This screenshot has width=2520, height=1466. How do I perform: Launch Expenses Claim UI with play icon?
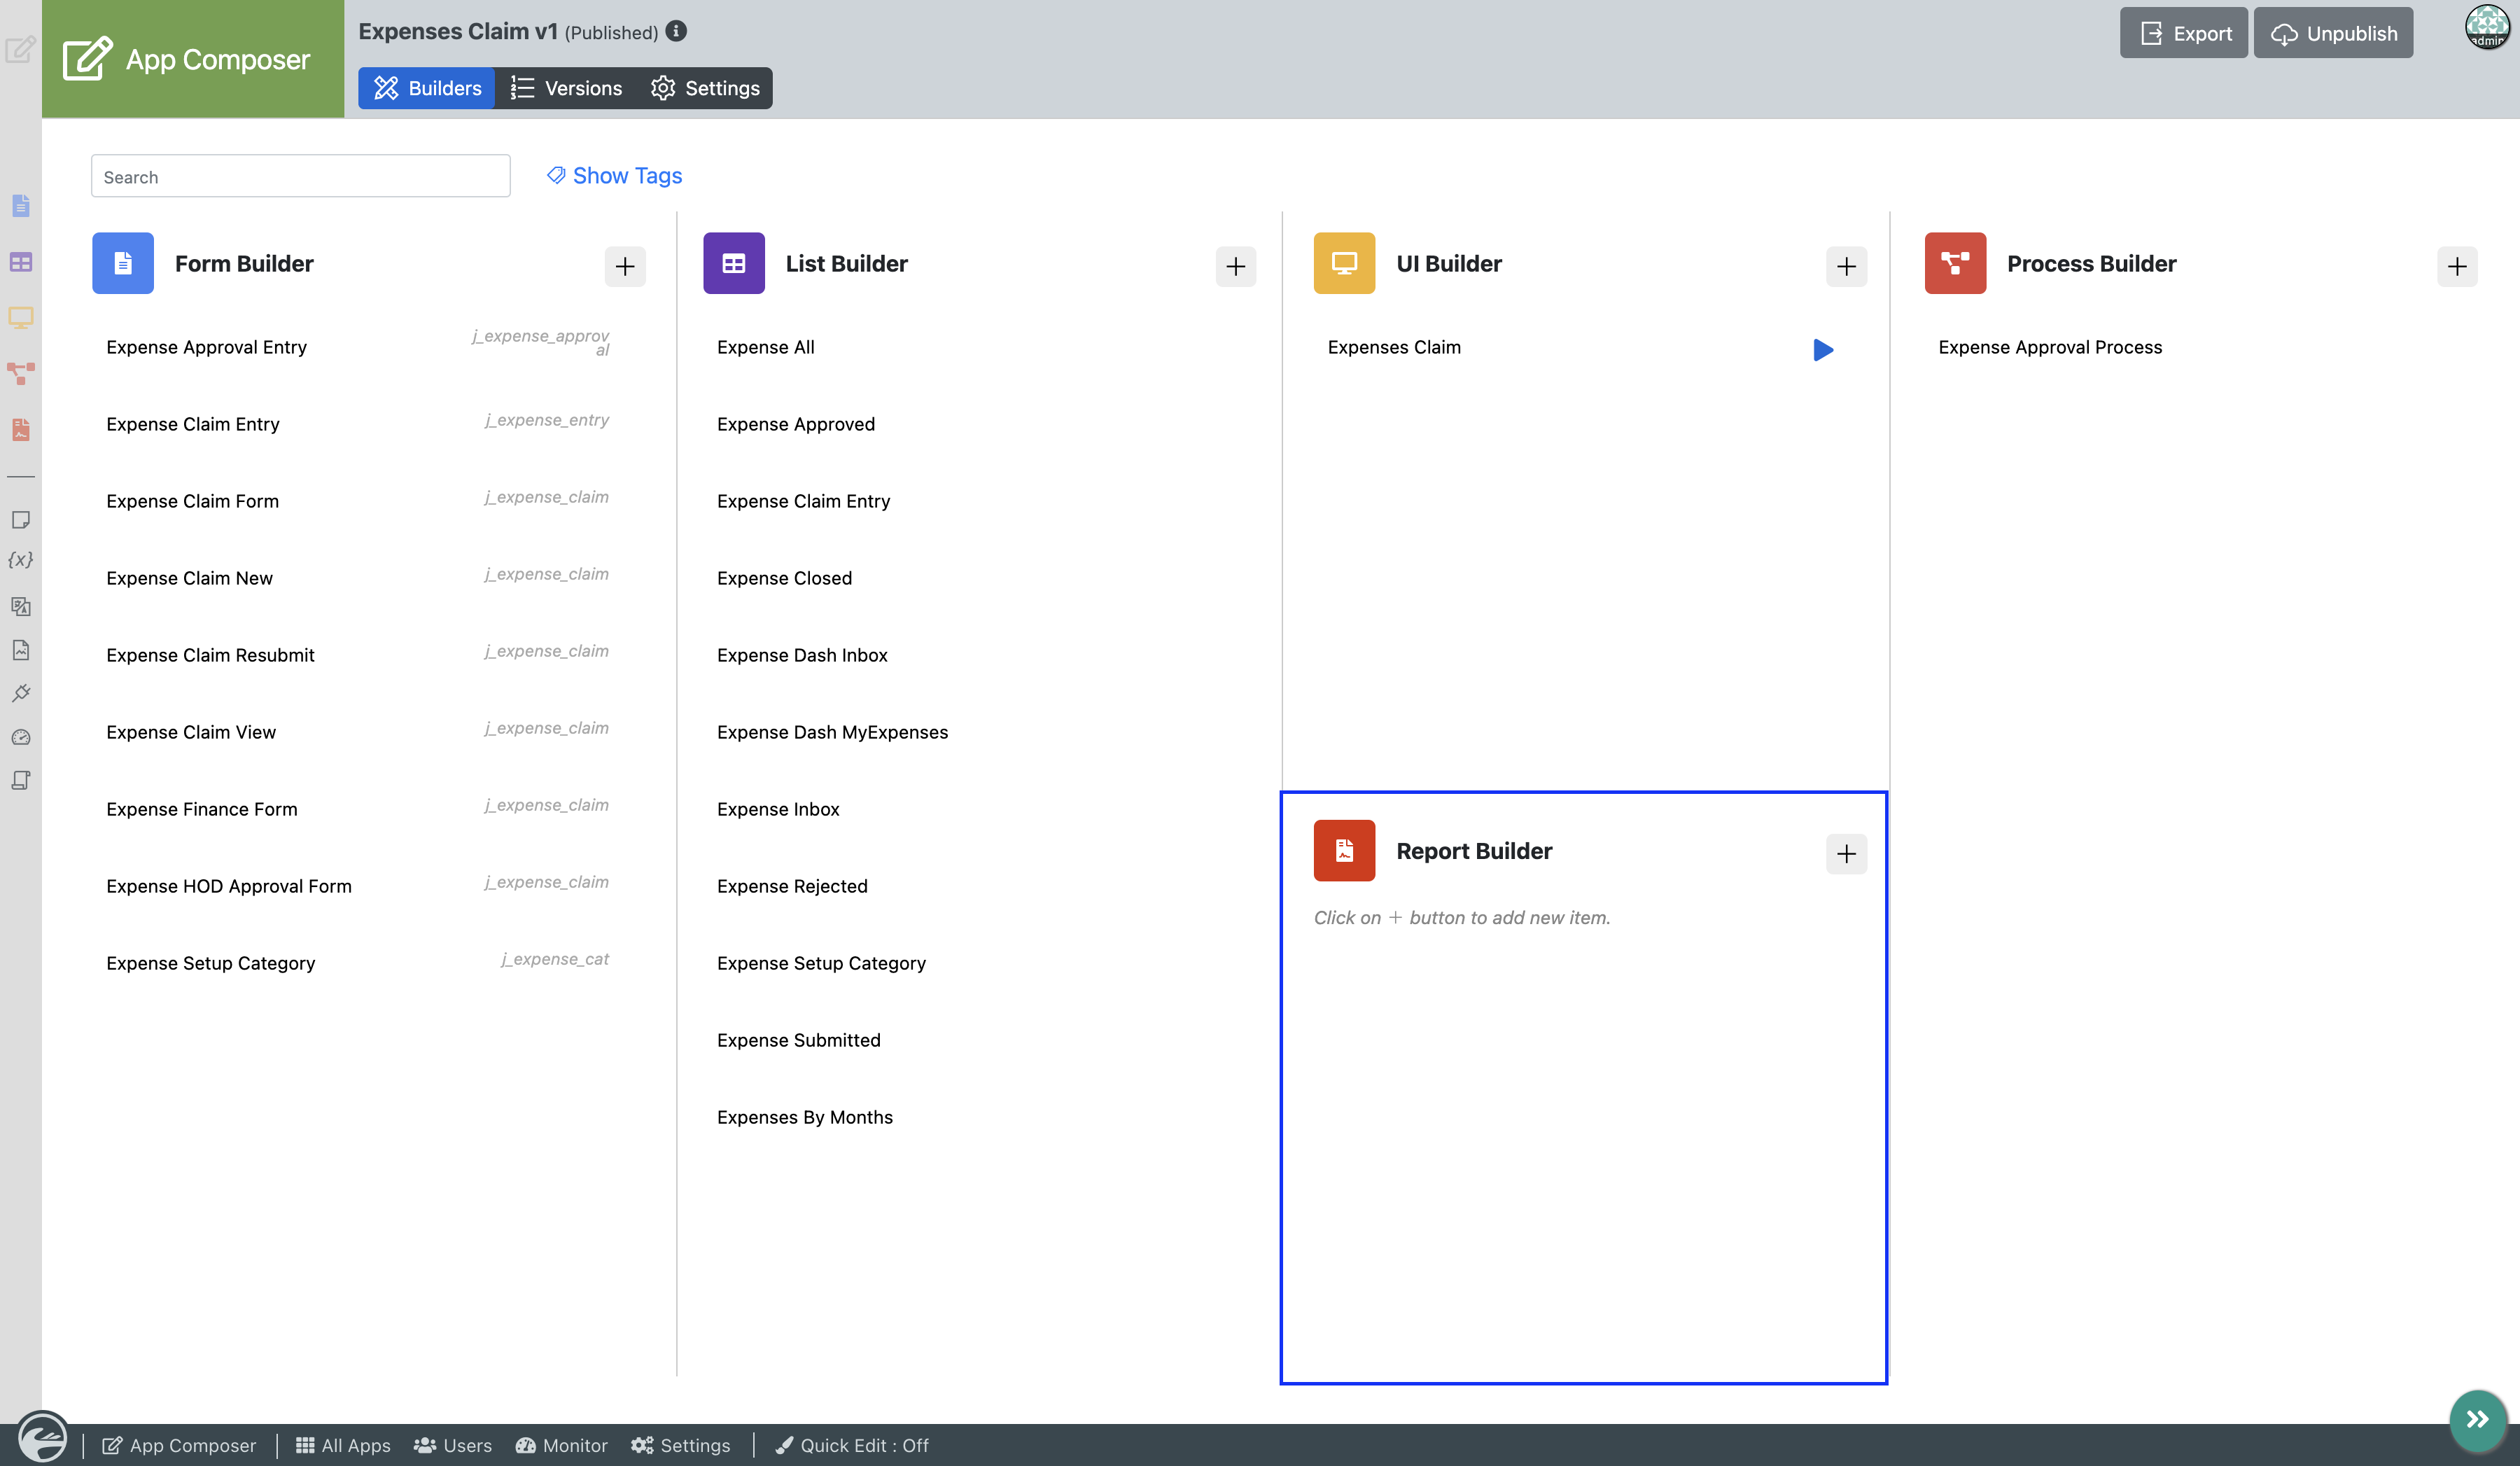[x=1822, y=349]
